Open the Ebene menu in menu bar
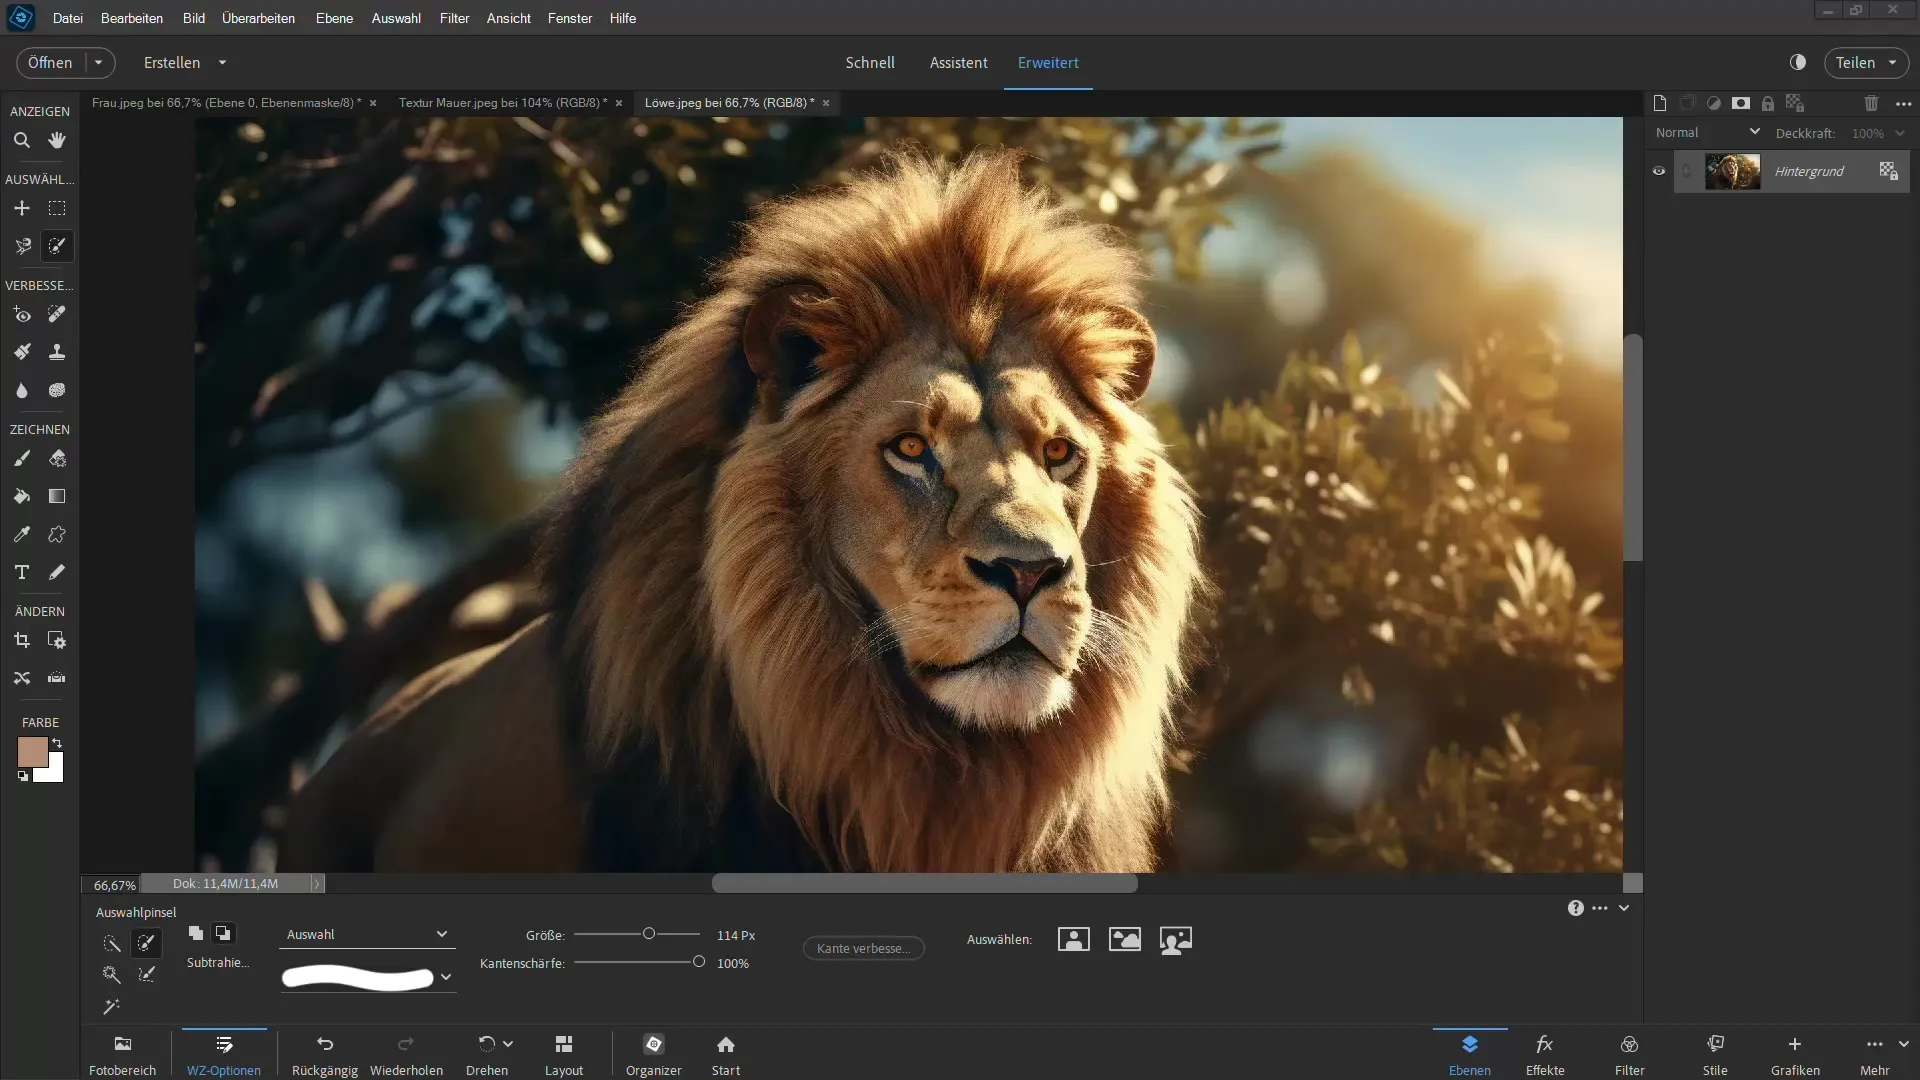 [x=335, y=17]
